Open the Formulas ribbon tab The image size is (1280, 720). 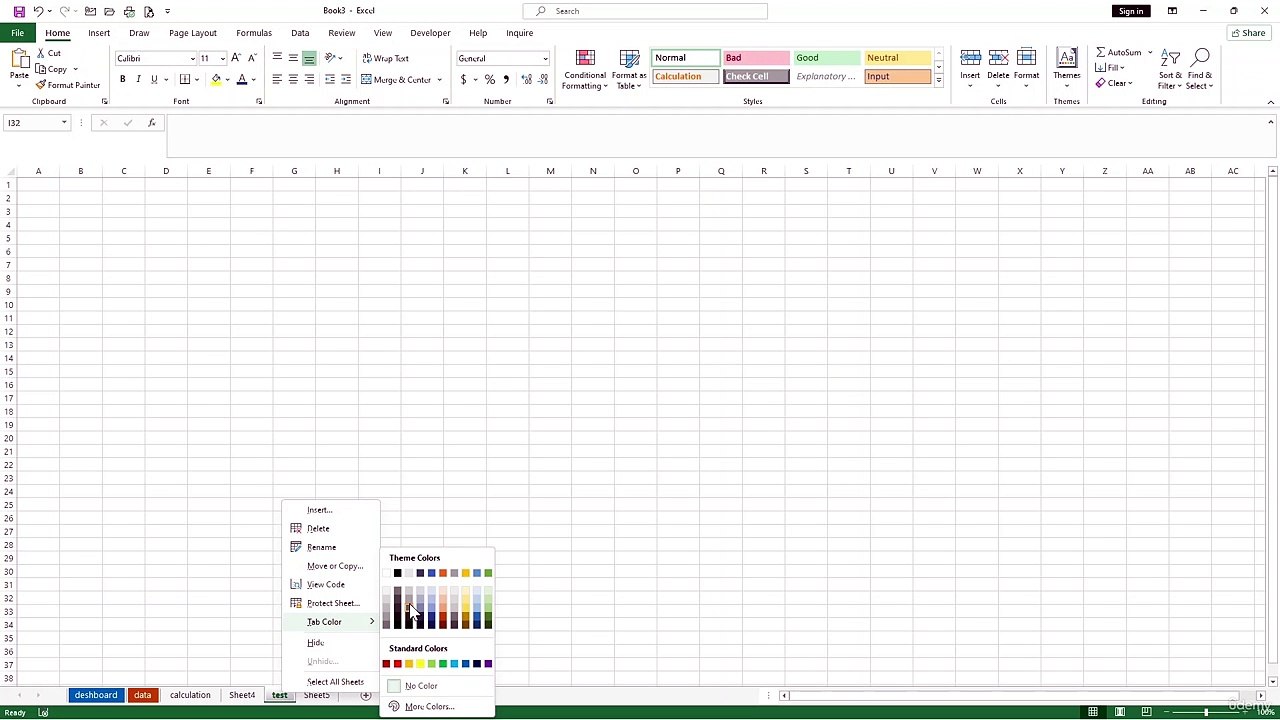click(254, 33)
